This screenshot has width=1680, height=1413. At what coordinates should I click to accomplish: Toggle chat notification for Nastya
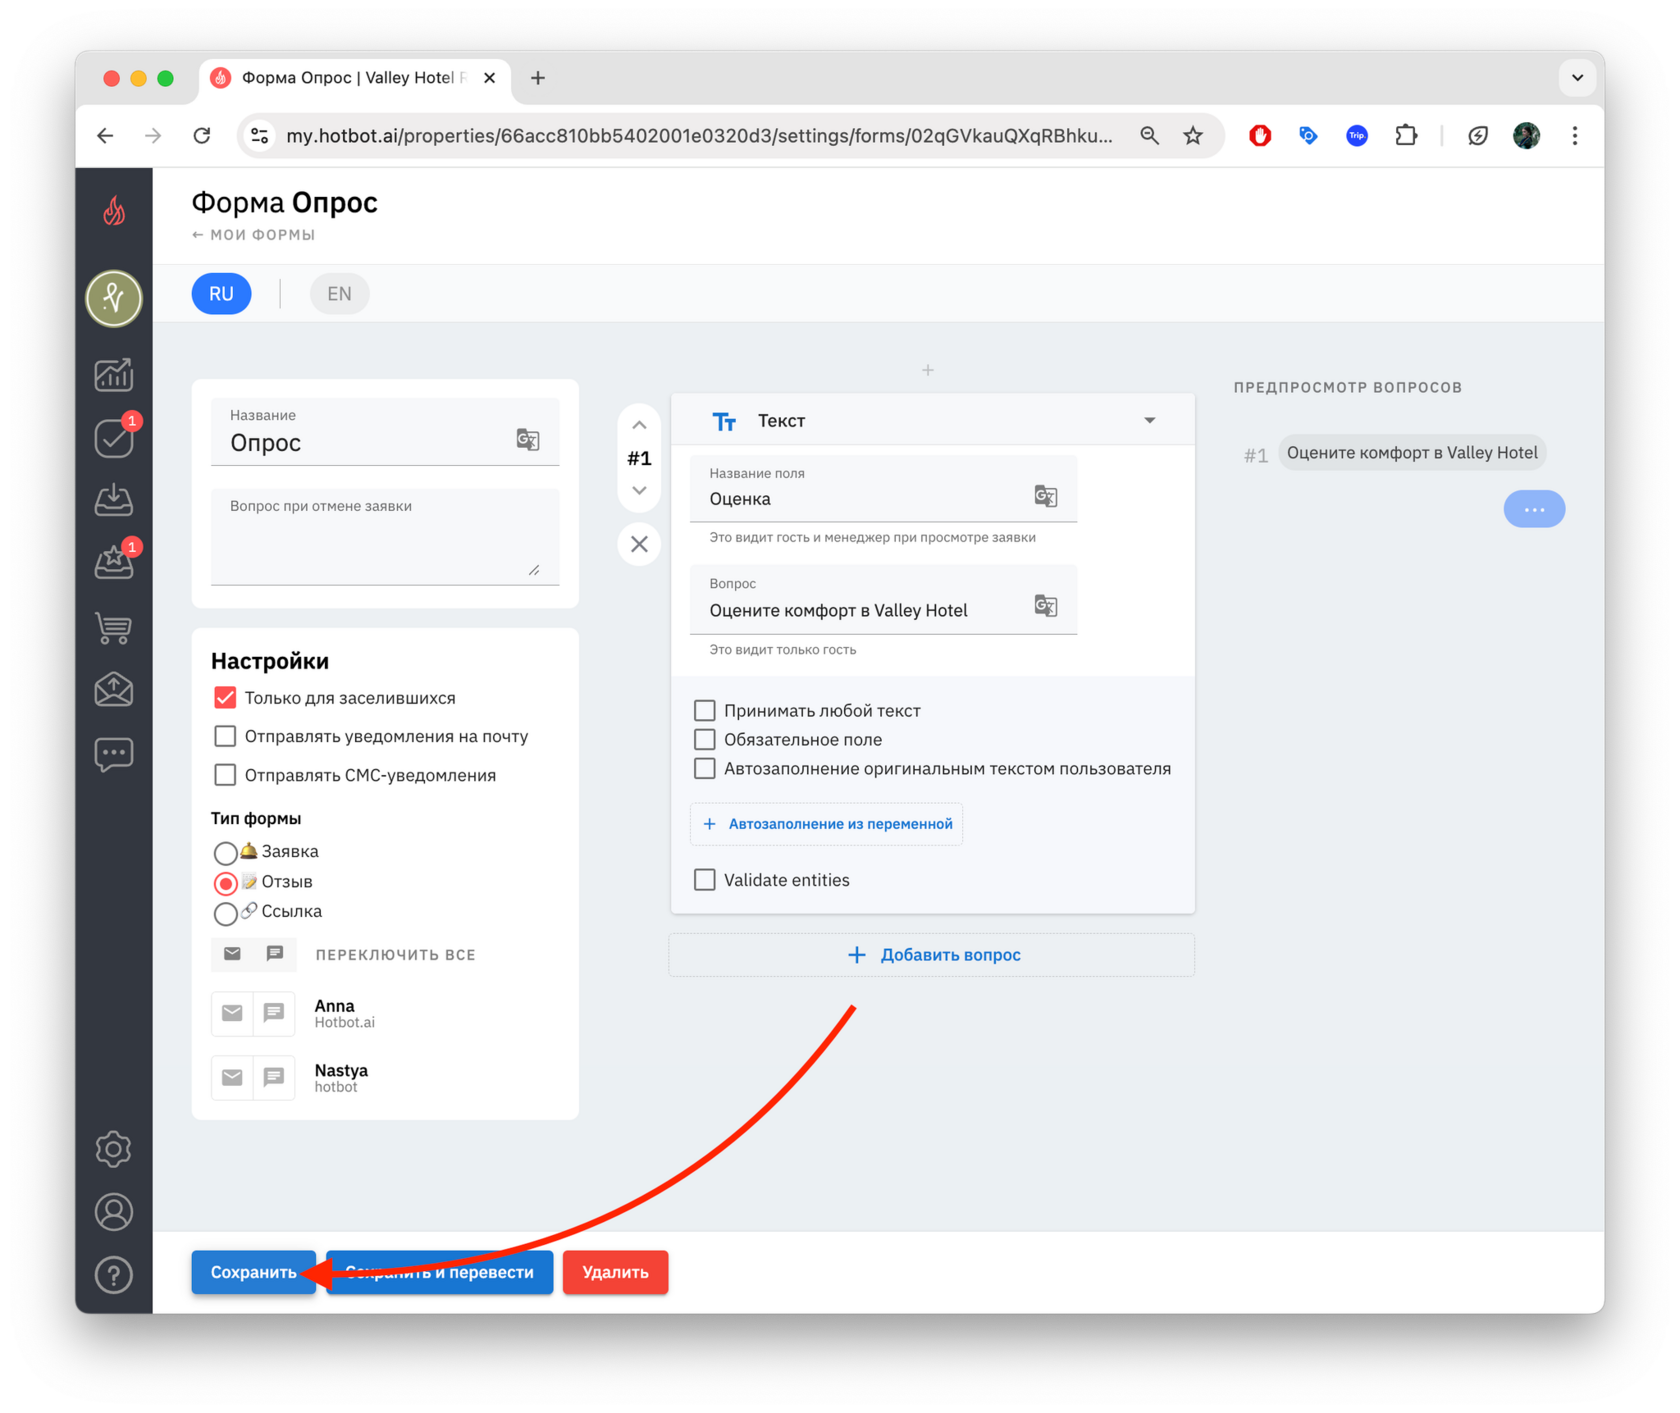(x=274, y=1077)
